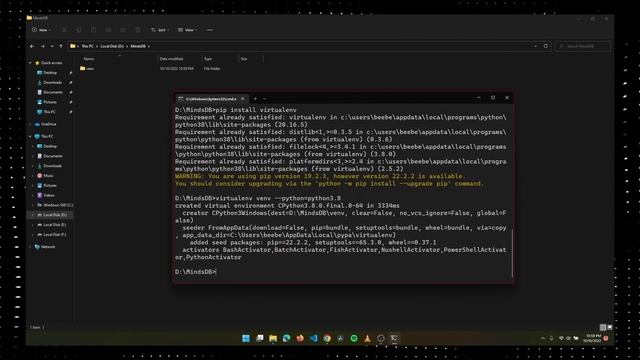
Task: Click This PC in the address breadcrumb
Action: click(x=87, y=46)
